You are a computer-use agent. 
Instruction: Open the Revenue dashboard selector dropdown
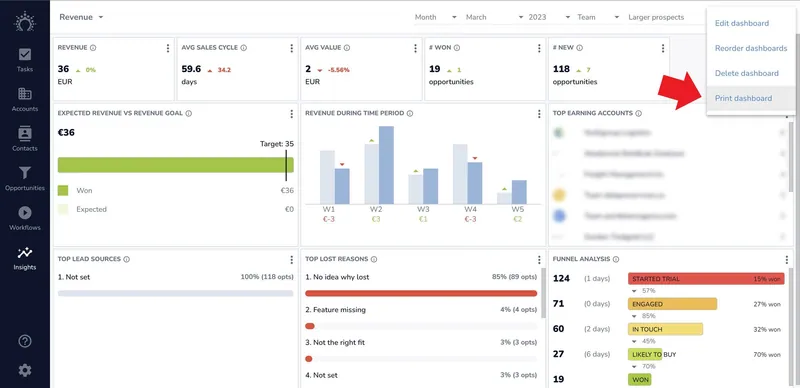tap(81, 17)
